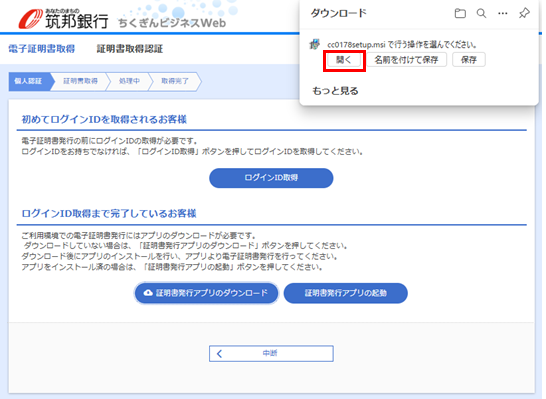The height and width of the screenshot is (399, 546).
Task: Select the 取得完了 step
Action: click(175, 81)
